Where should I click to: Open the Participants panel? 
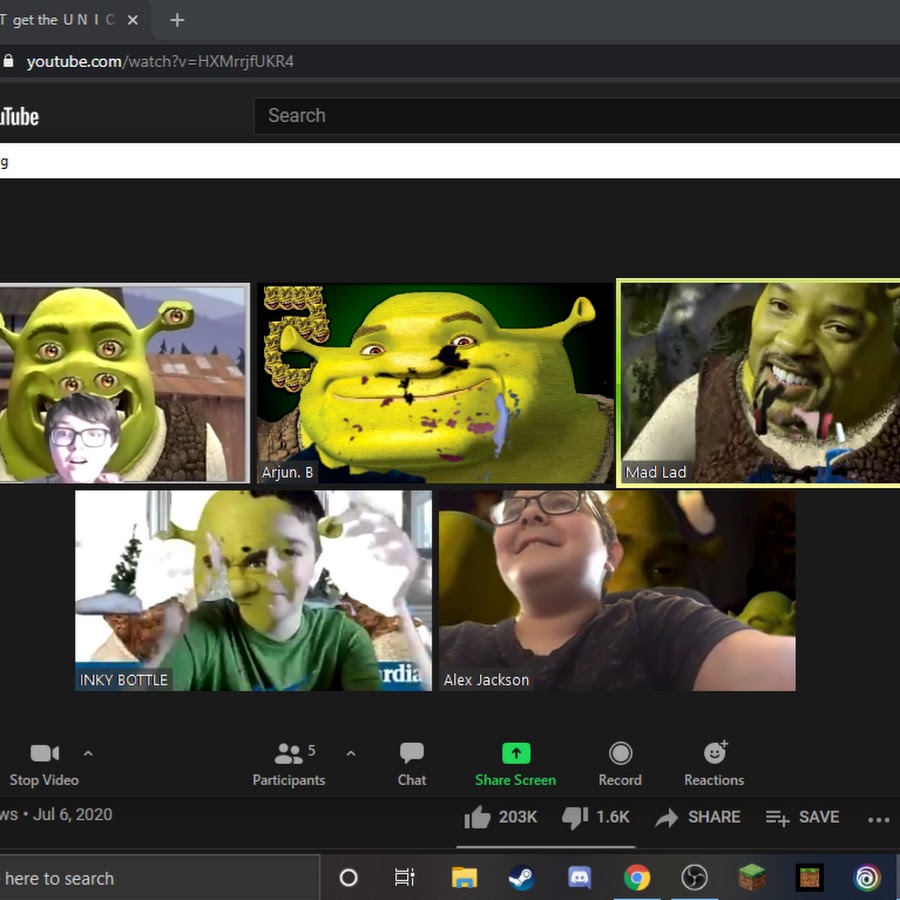click(289, 765)
